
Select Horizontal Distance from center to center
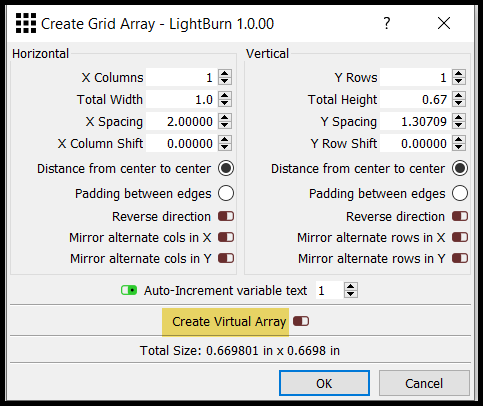tap(226, 168)
